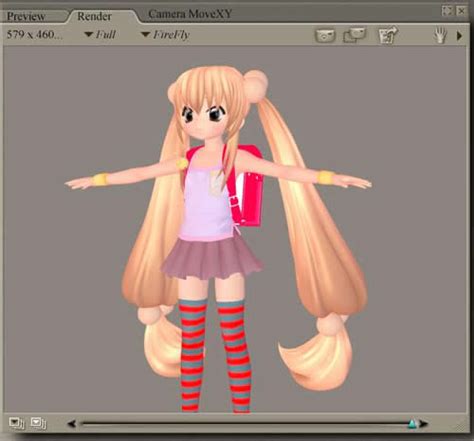Maximize the render panel window

447,11
